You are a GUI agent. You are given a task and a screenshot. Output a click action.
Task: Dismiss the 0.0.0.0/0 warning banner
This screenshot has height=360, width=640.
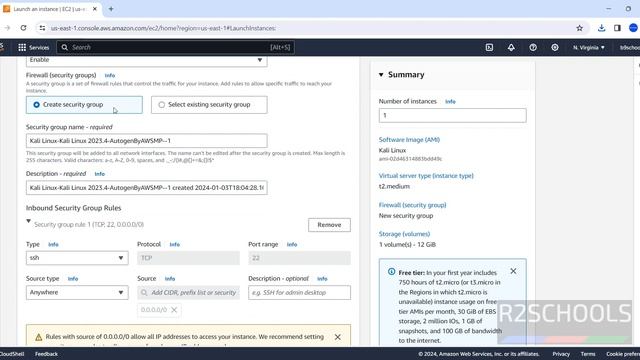point(338,337)
